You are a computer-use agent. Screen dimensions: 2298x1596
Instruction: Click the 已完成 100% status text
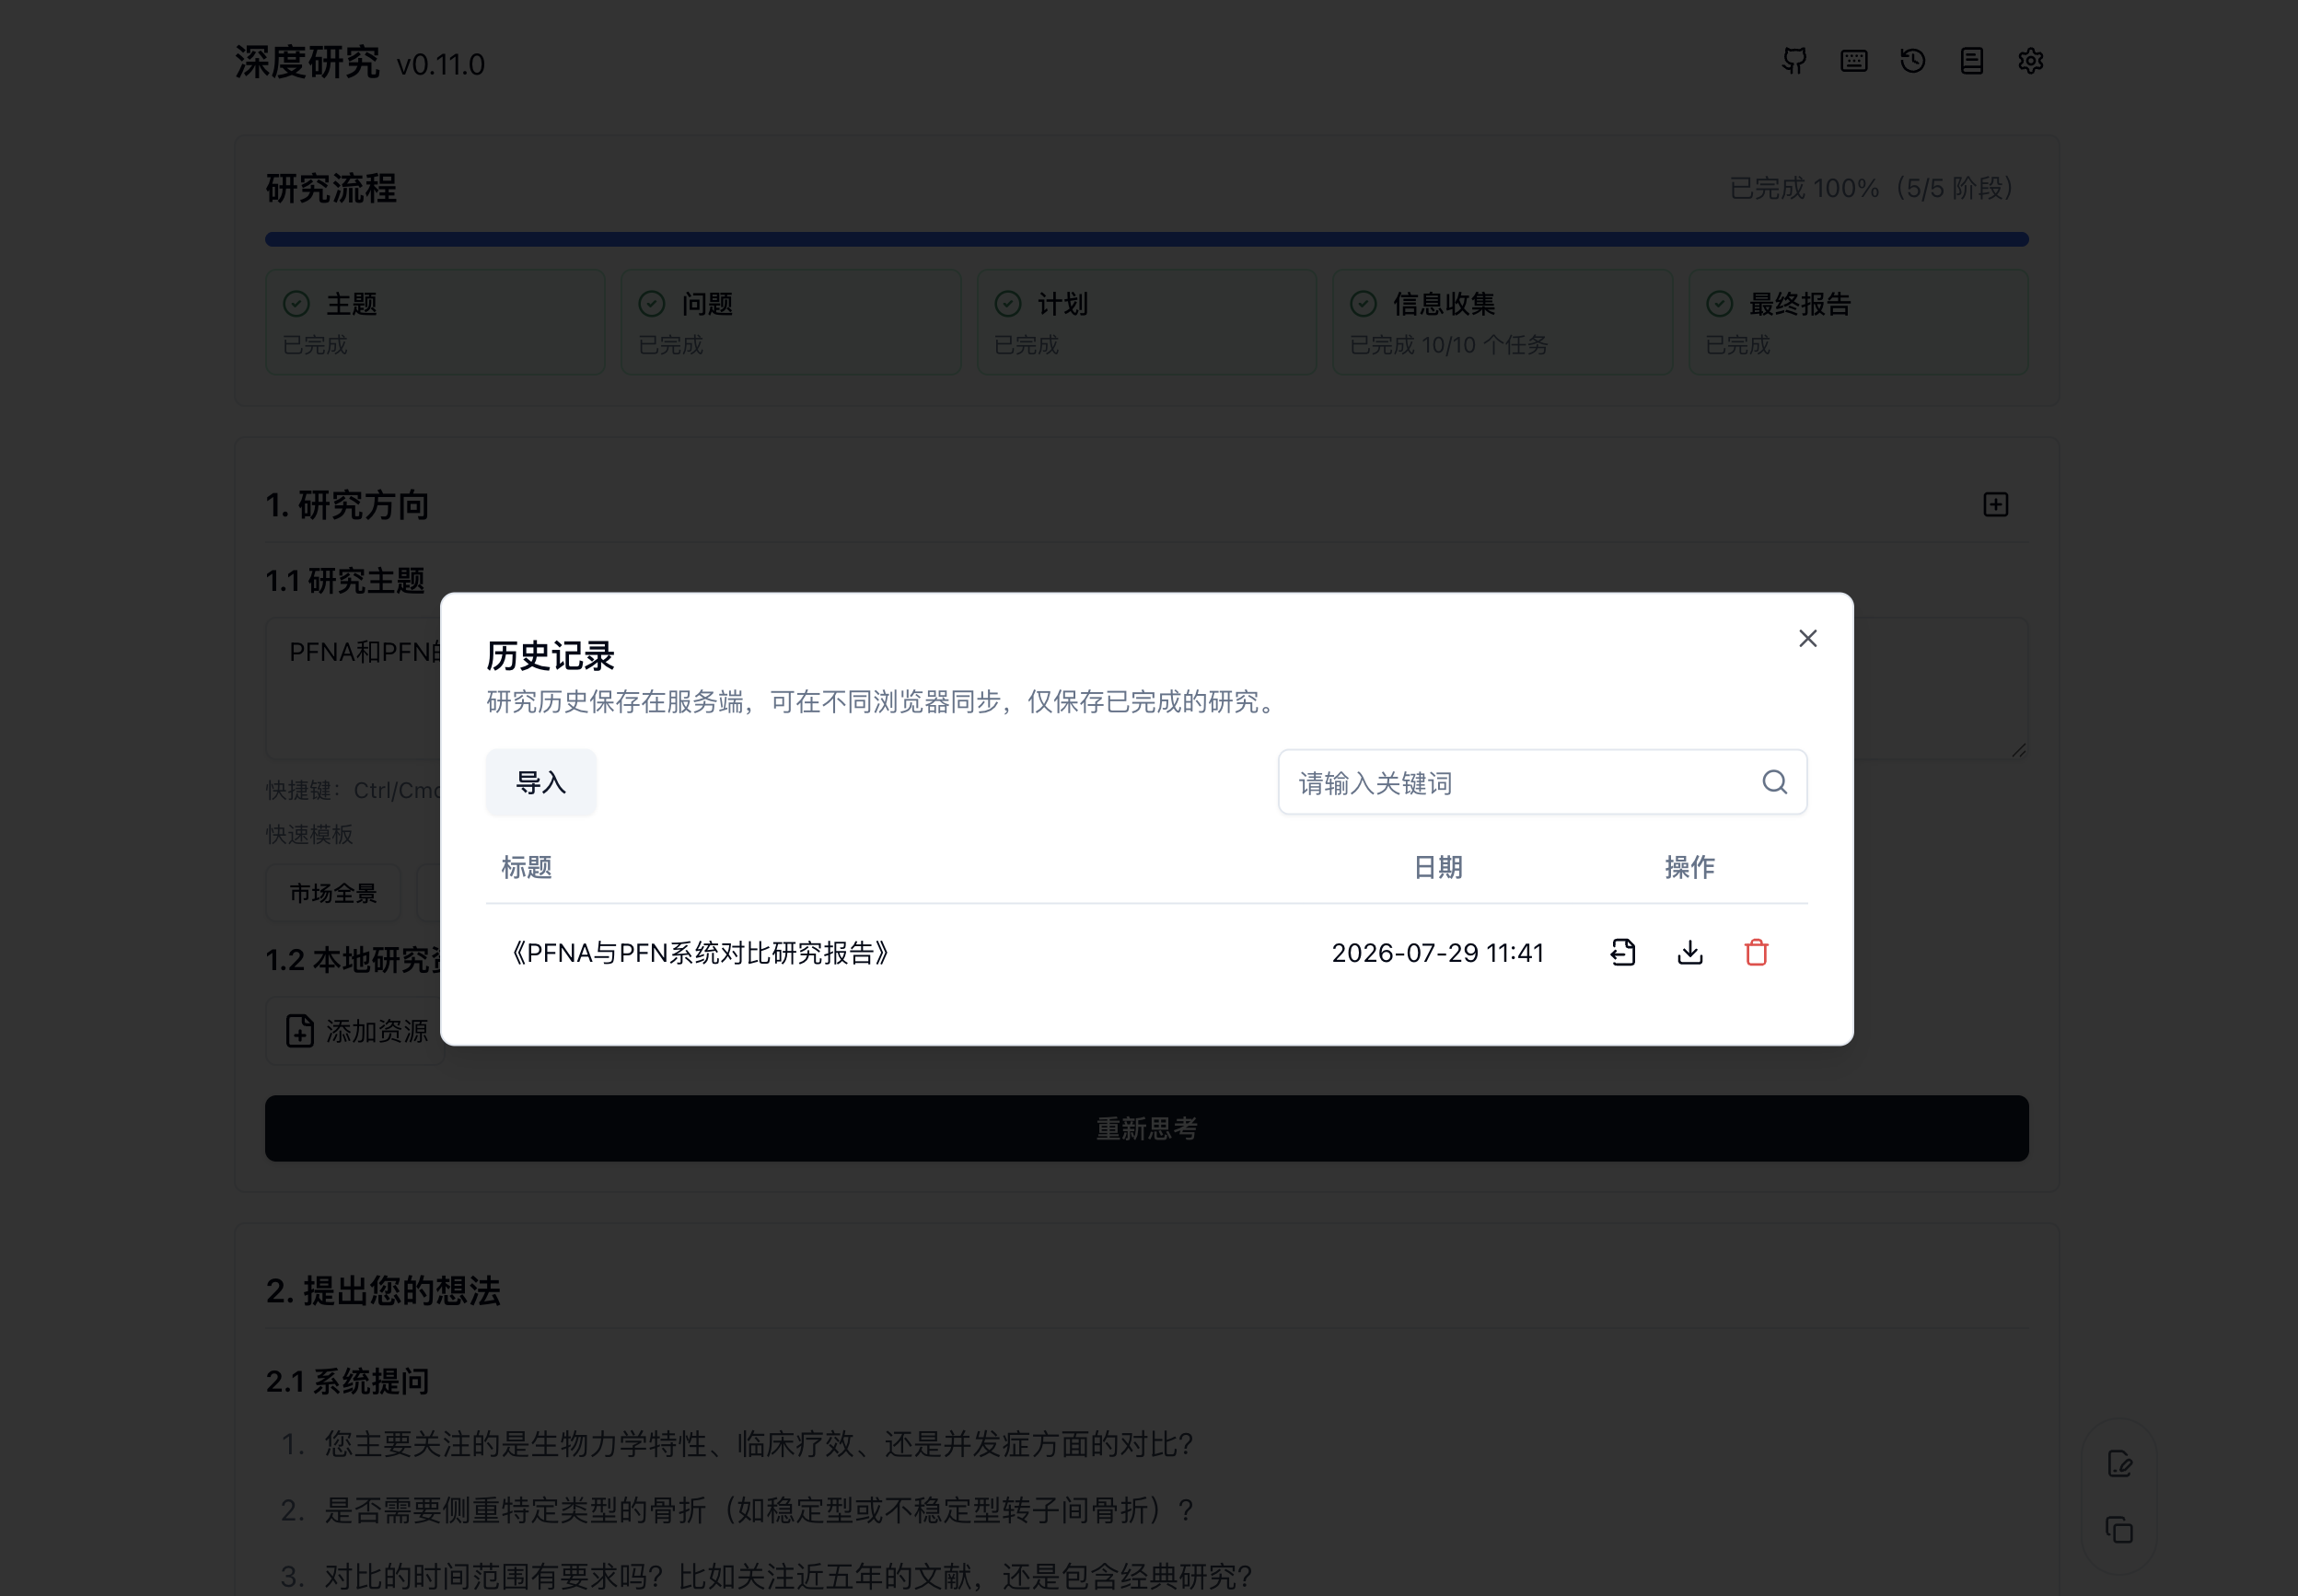pyautogui.click(x=1871, y=188)
